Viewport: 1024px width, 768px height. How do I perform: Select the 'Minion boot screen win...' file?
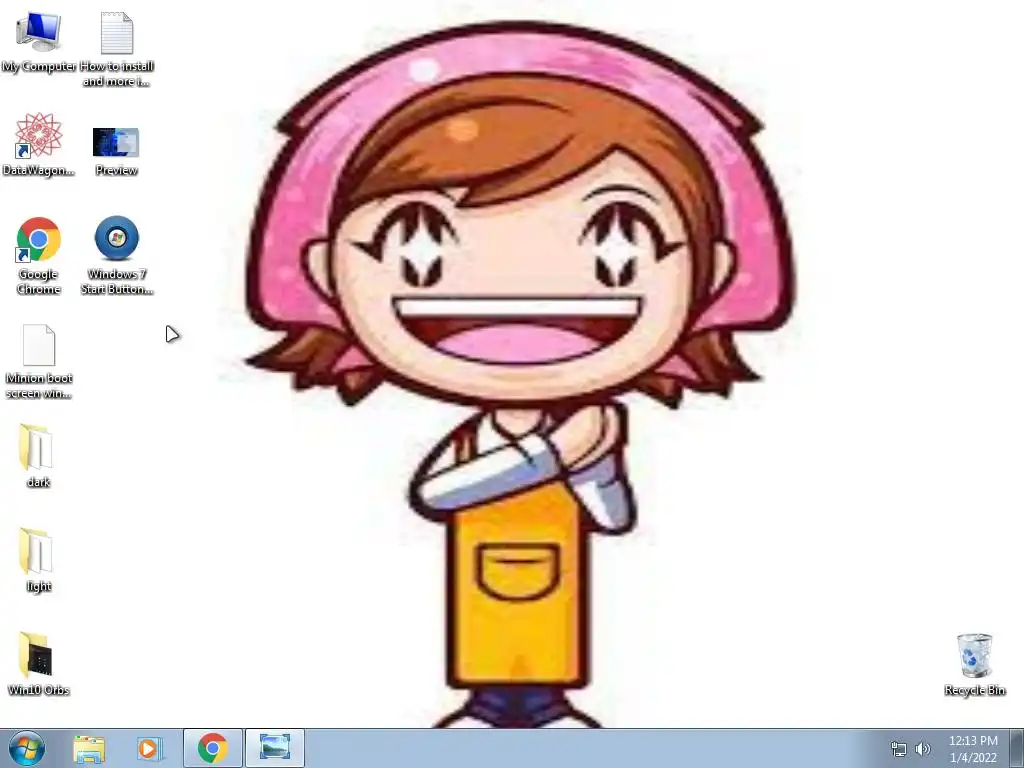coord(39,361)
